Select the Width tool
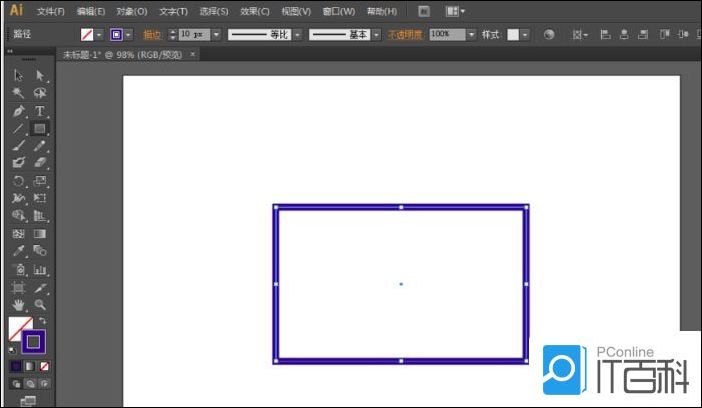The width and height of the screenshot is (702, 408). click(x=18, y=198)
